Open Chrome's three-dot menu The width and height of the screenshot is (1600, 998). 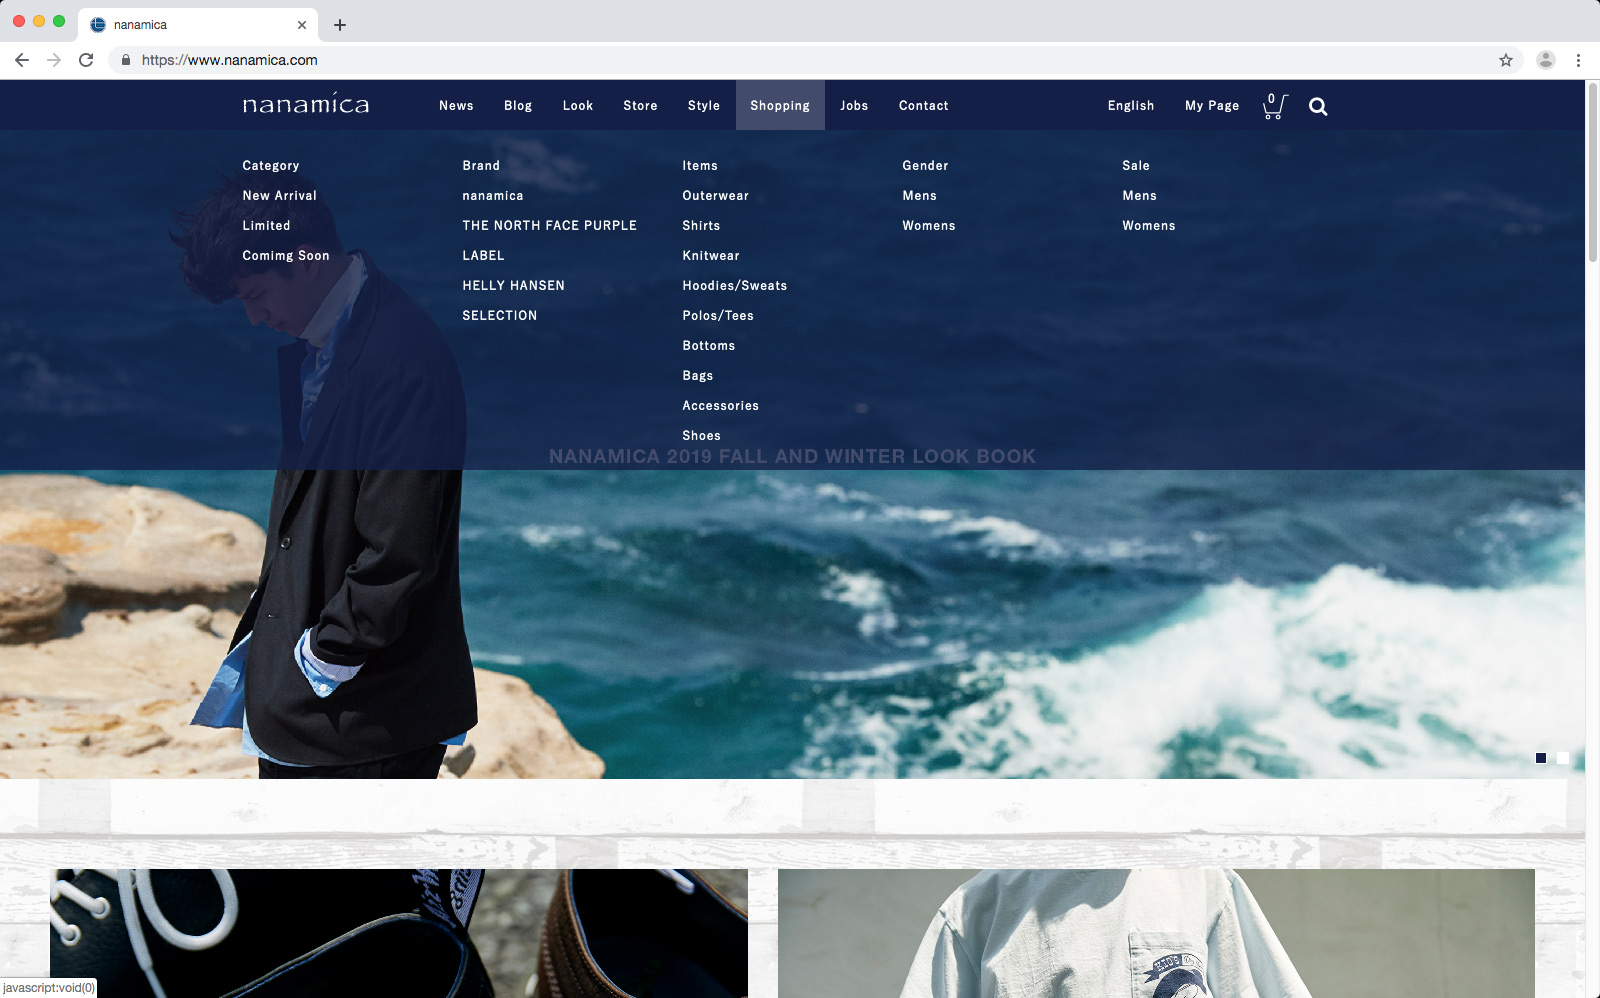coord(1578,60)
